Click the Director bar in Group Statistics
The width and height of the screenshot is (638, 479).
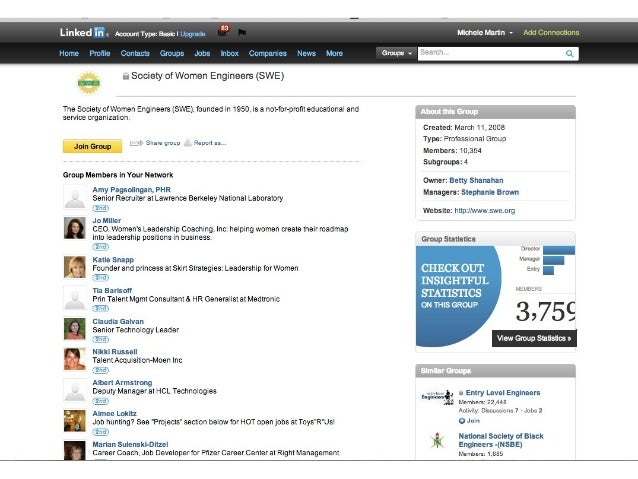point(559,250)
